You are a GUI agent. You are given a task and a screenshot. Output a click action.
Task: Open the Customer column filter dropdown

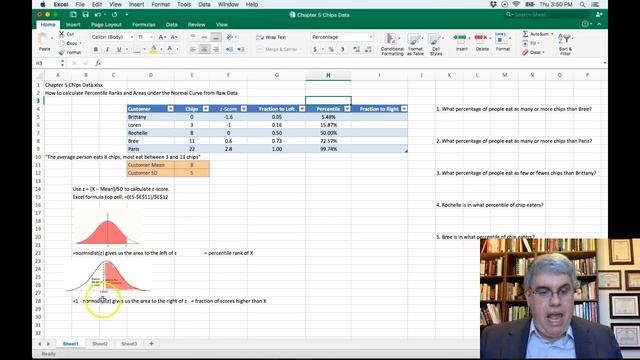tap(171, 109)
